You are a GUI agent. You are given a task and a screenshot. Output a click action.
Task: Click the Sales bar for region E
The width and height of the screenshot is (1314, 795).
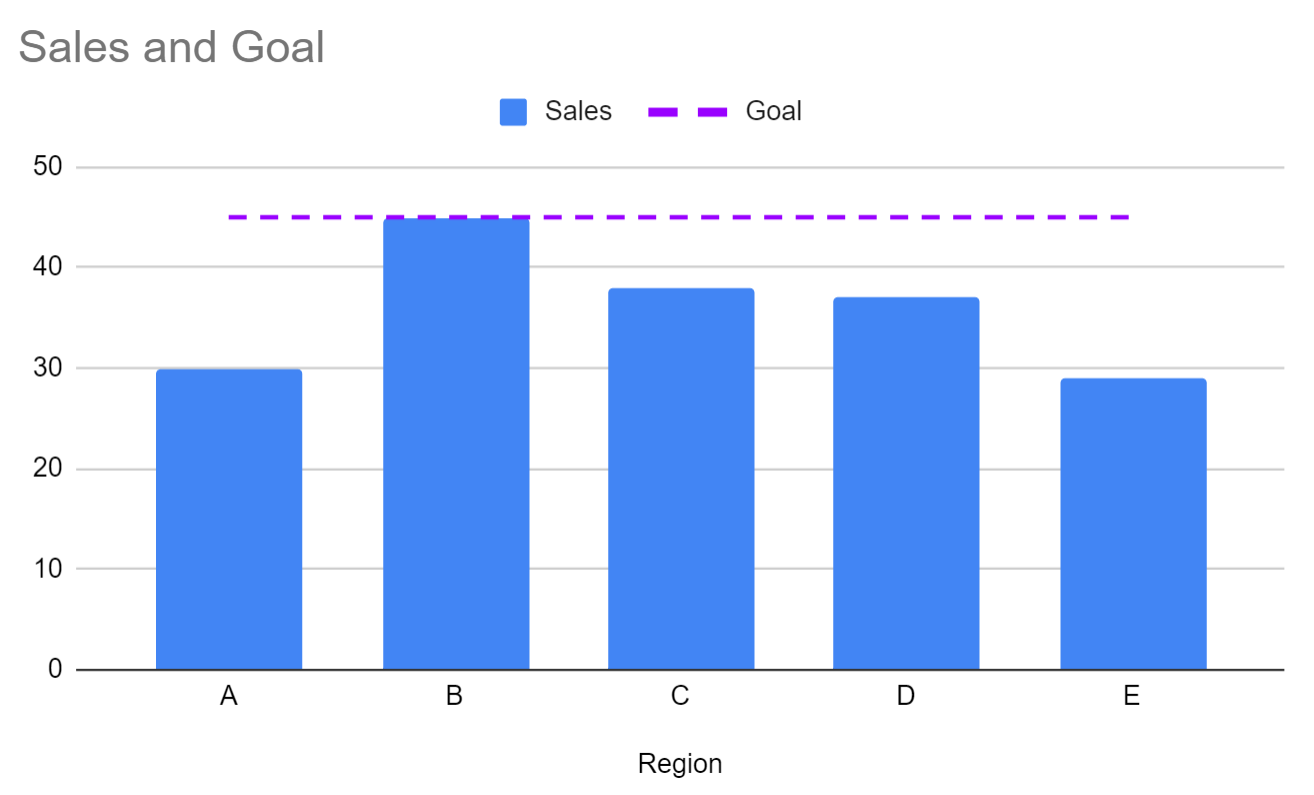1133,524
